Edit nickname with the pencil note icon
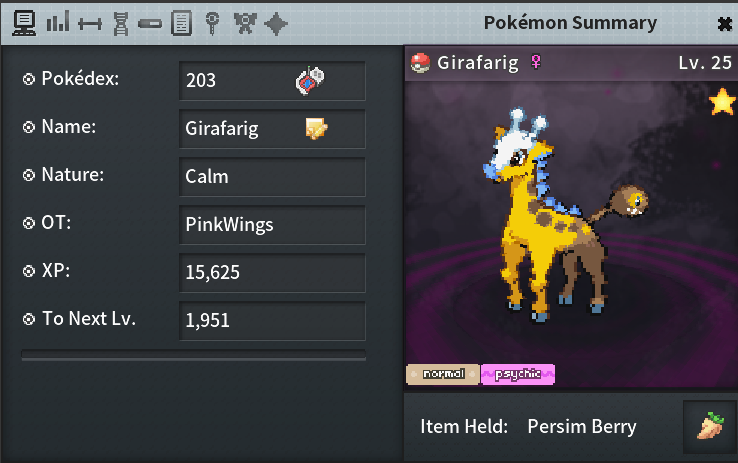Viewport: 738px width, 463px height. pyautogui.click(x=316, y=128)
